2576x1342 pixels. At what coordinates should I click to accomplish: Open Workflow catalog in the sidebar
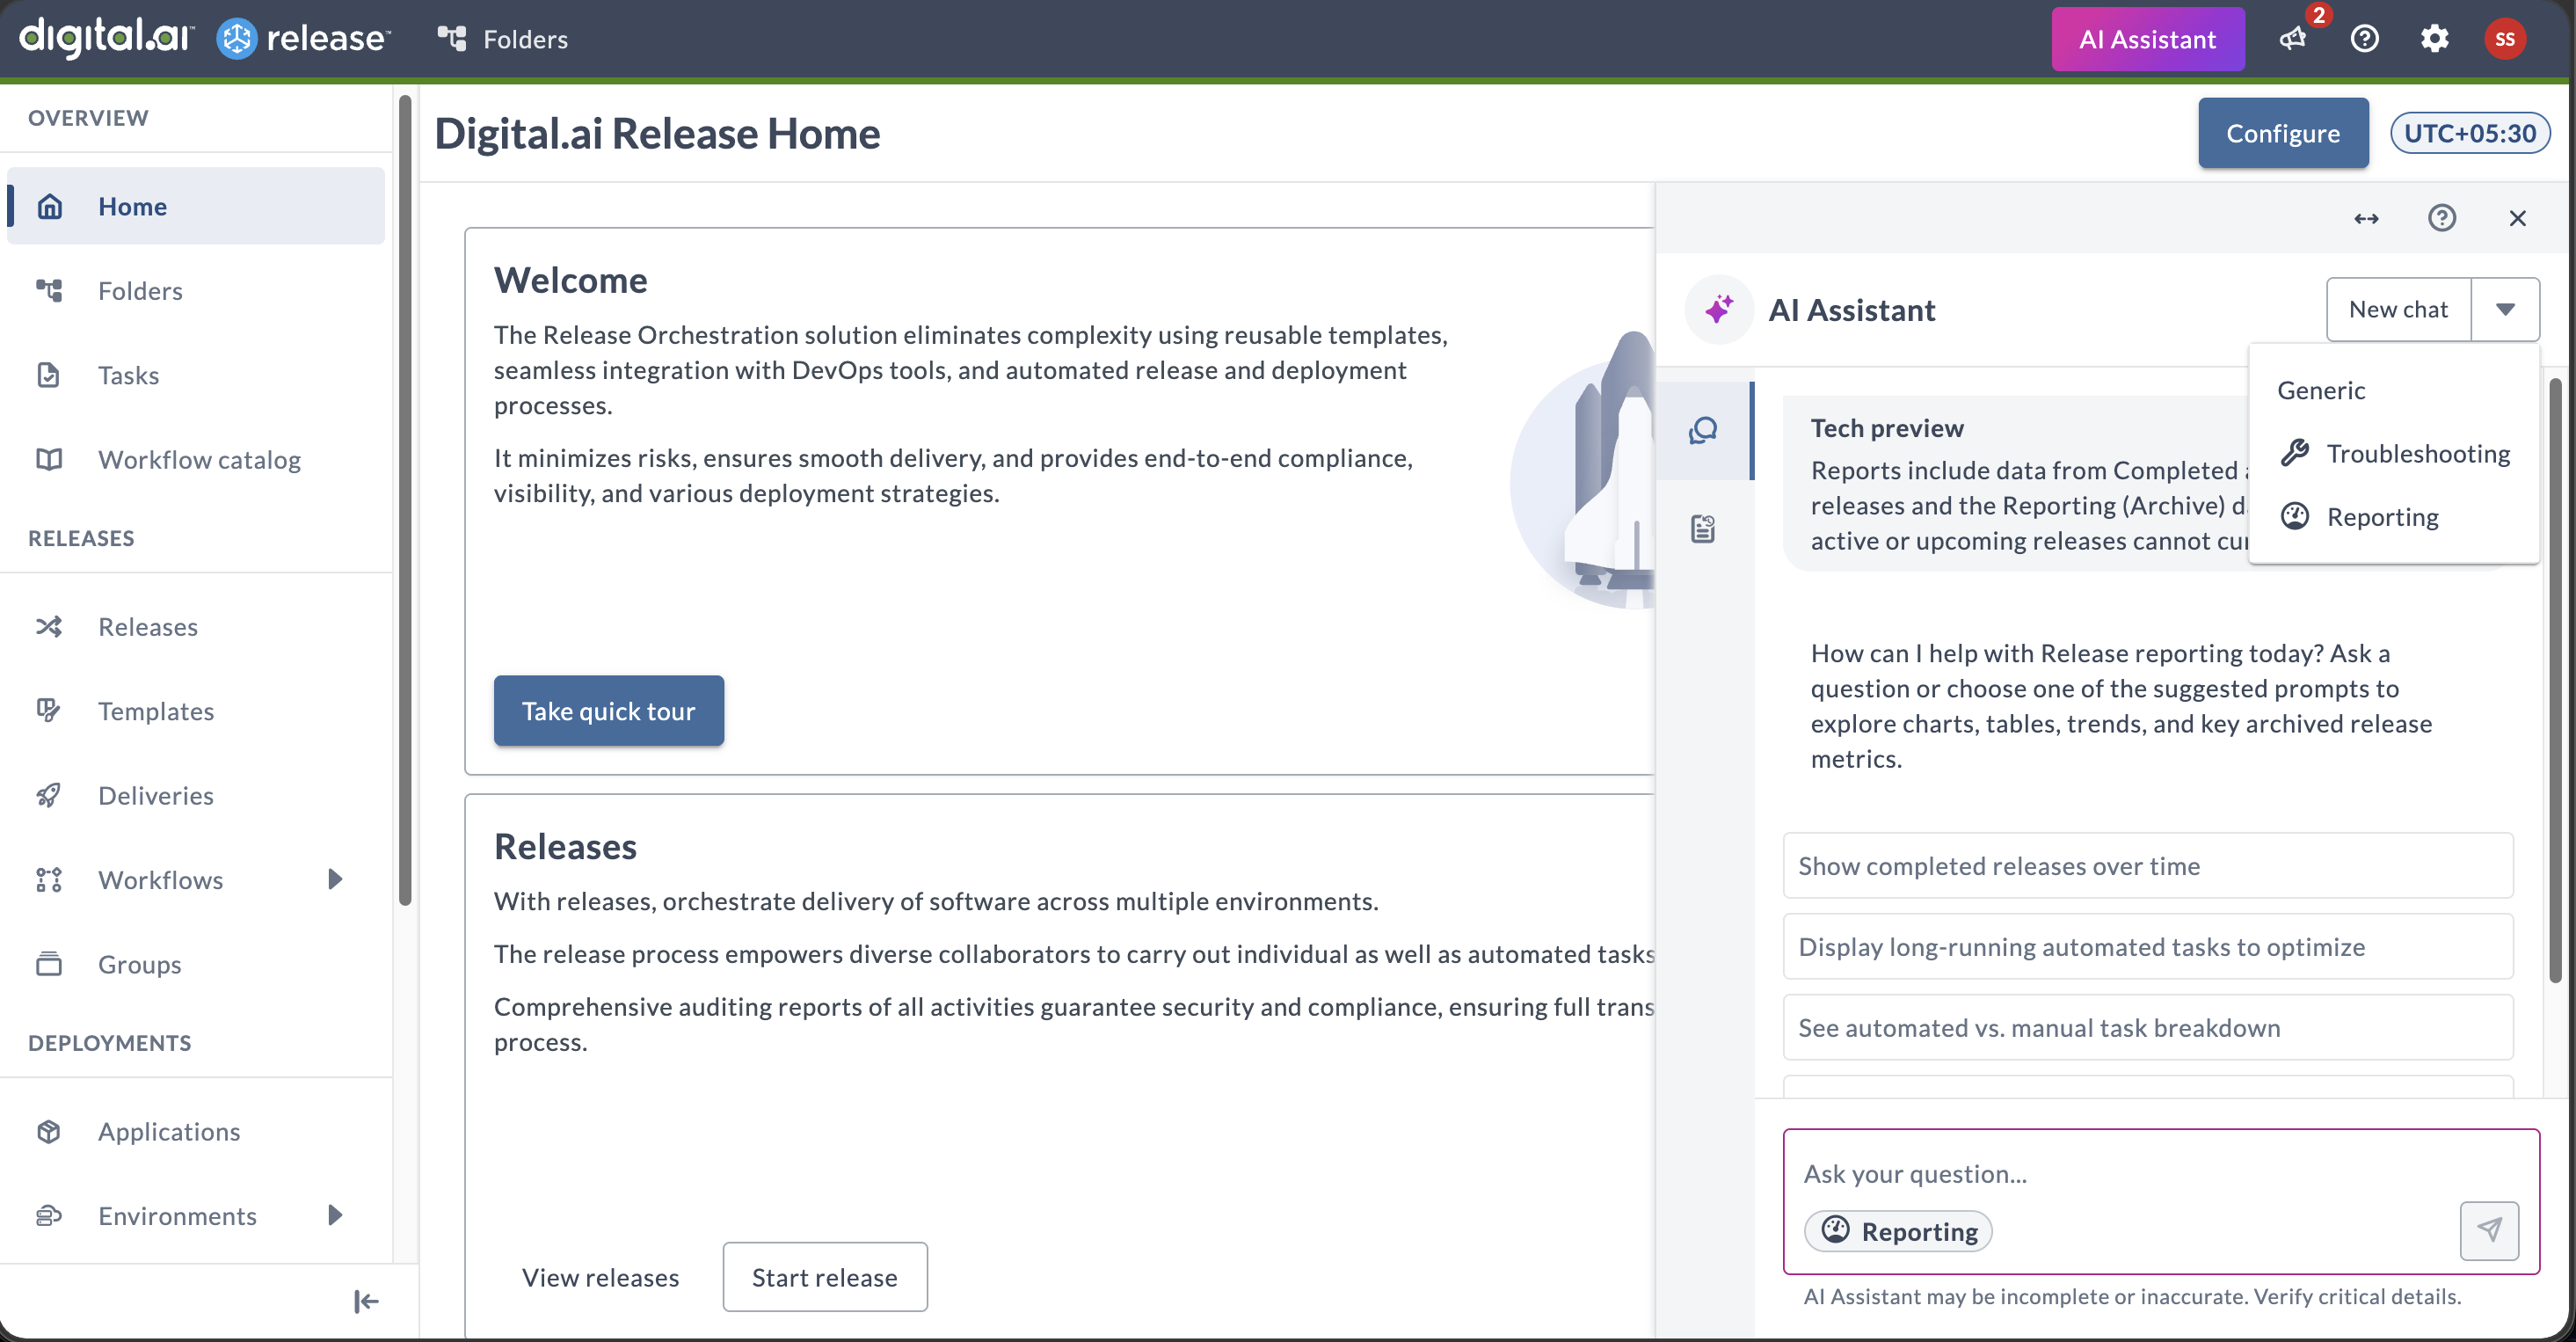pyautogui.click(x=196, y=459)
